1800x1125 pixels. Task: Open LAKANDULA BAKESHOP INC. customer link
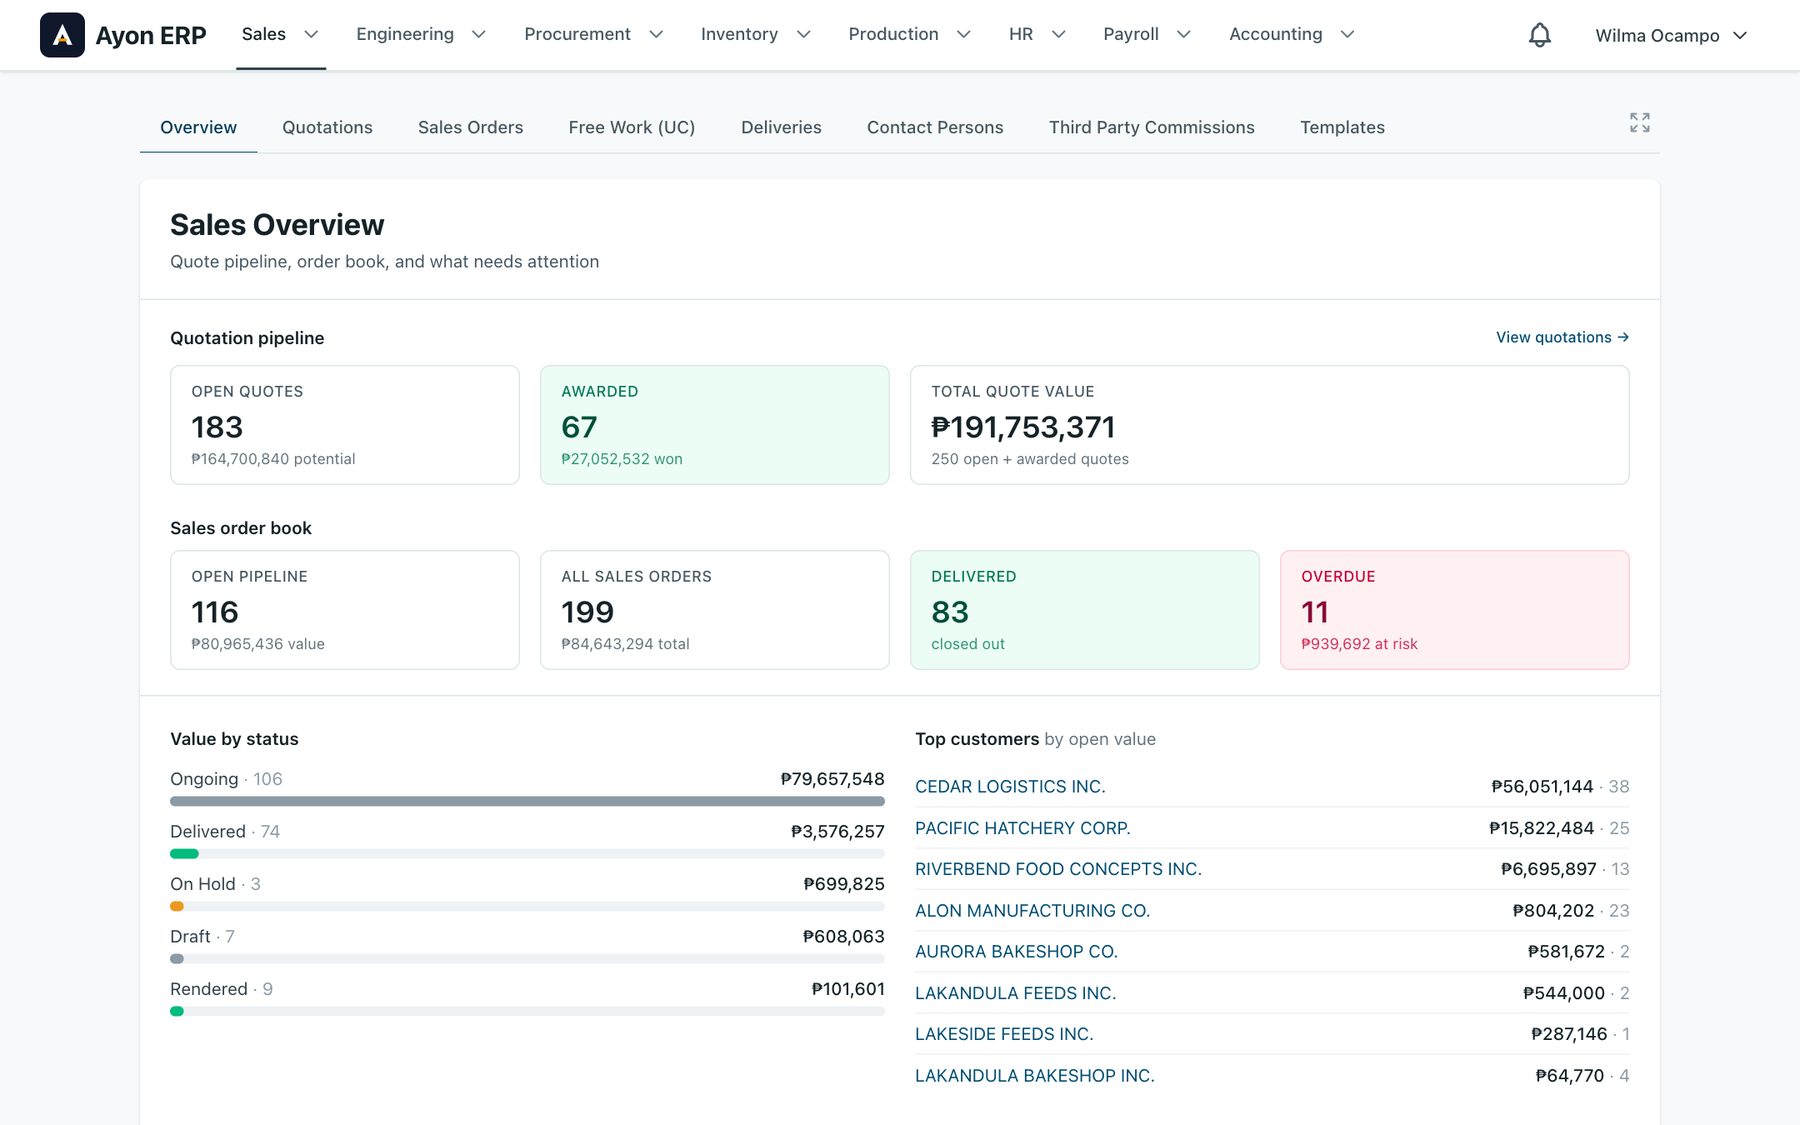1034,1076
